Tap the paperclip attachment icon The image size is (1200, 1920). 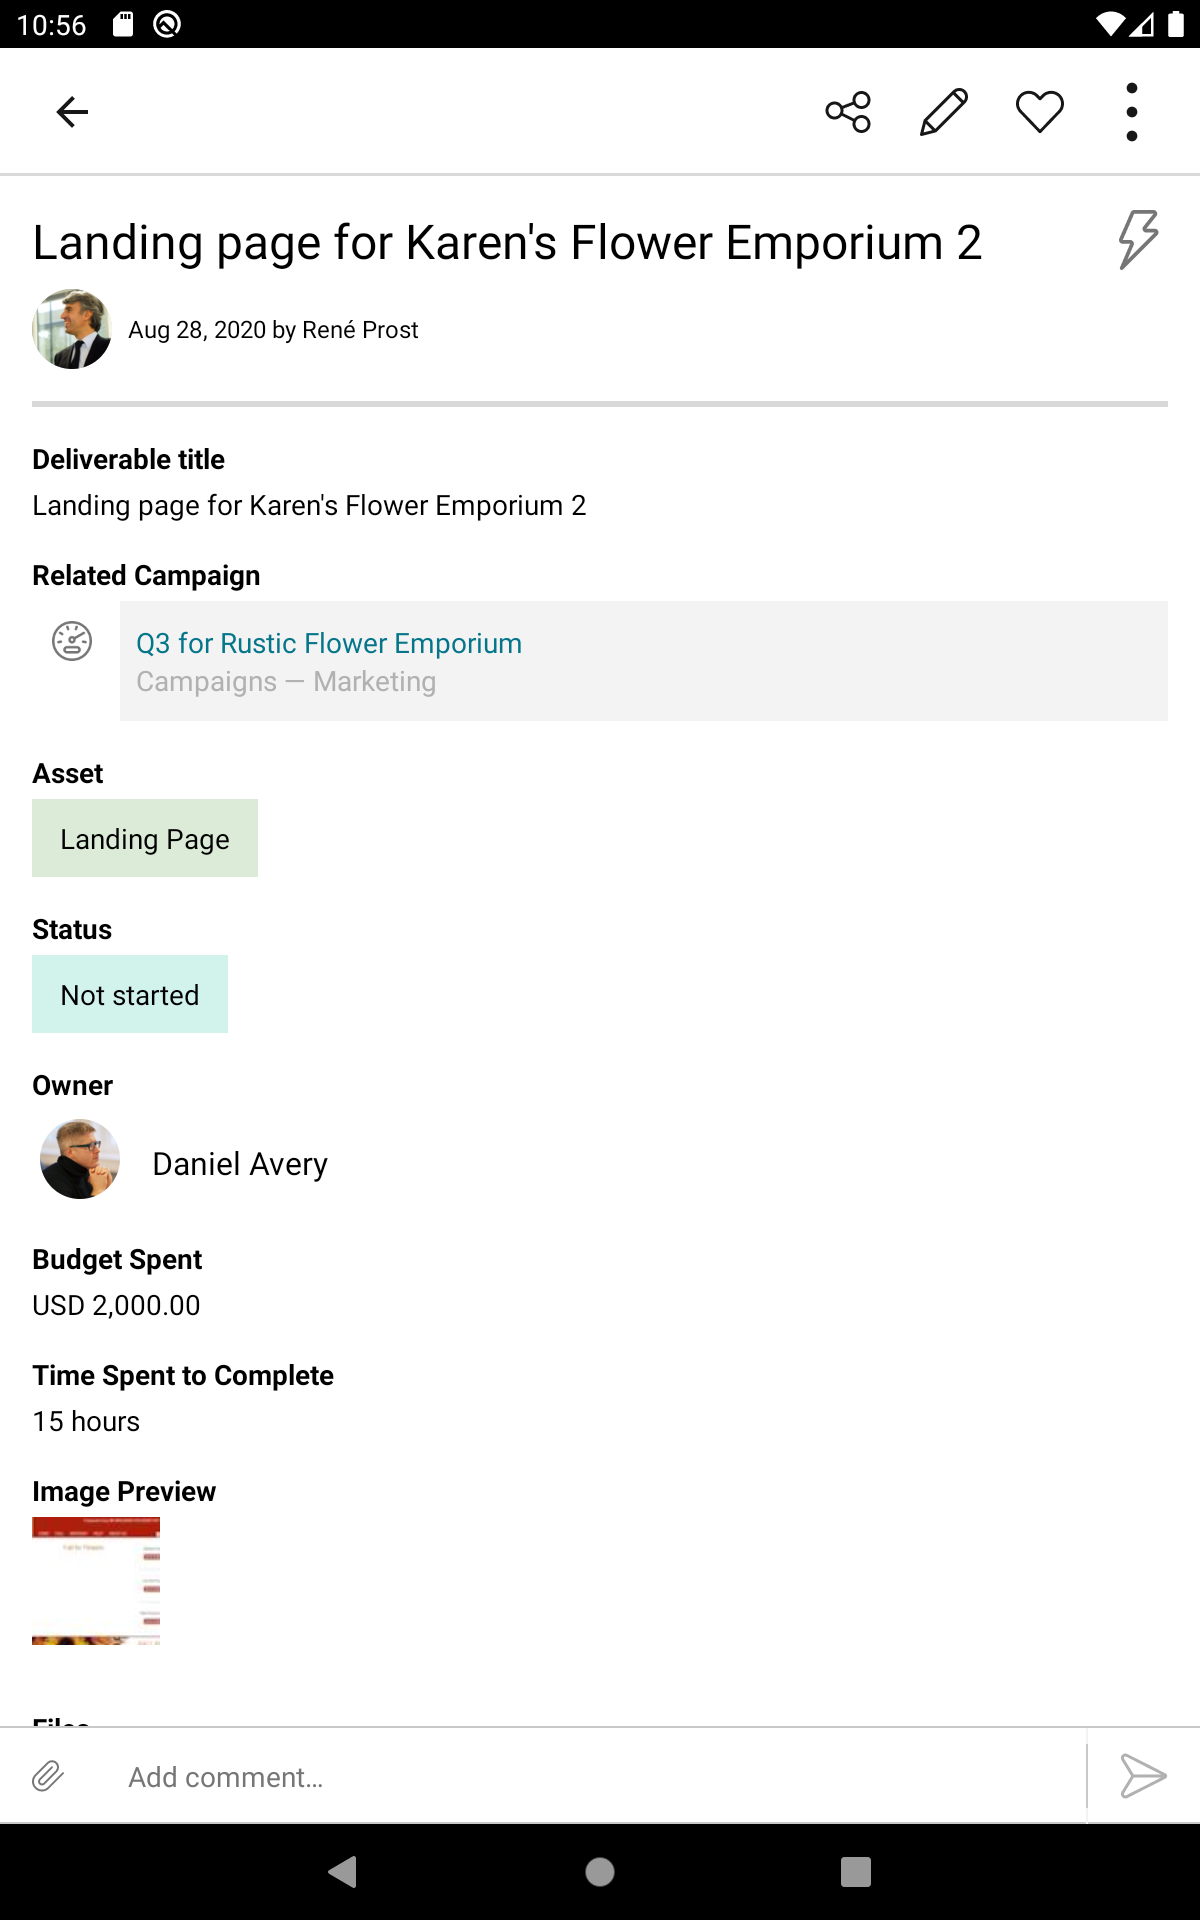pos(48,1777)
